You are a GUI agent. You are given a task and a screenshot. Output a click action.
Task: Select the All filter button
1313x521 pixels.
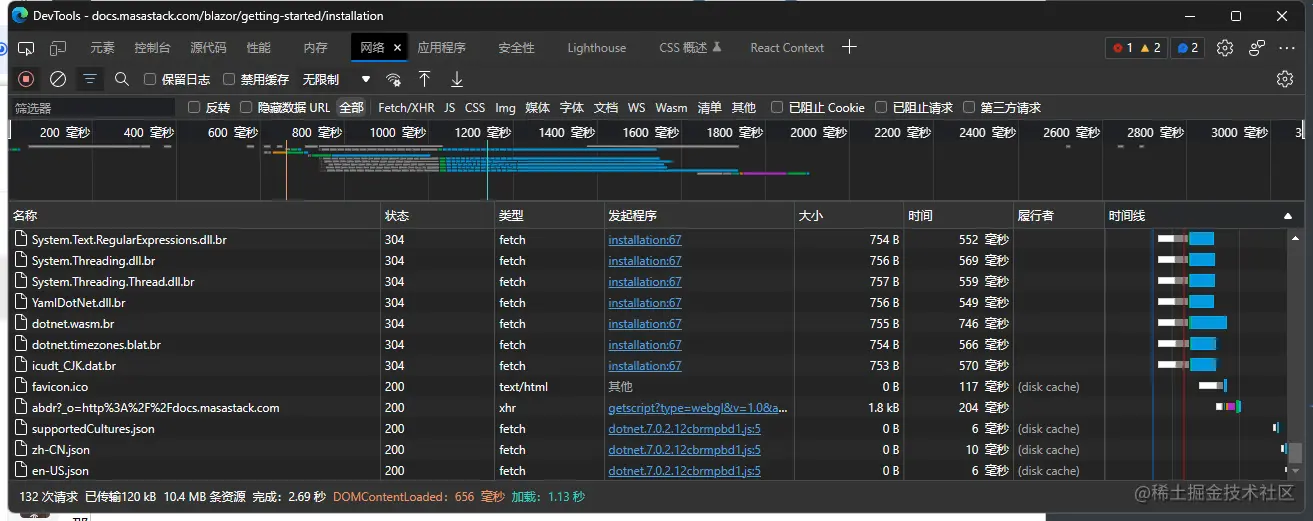(351, 107)
